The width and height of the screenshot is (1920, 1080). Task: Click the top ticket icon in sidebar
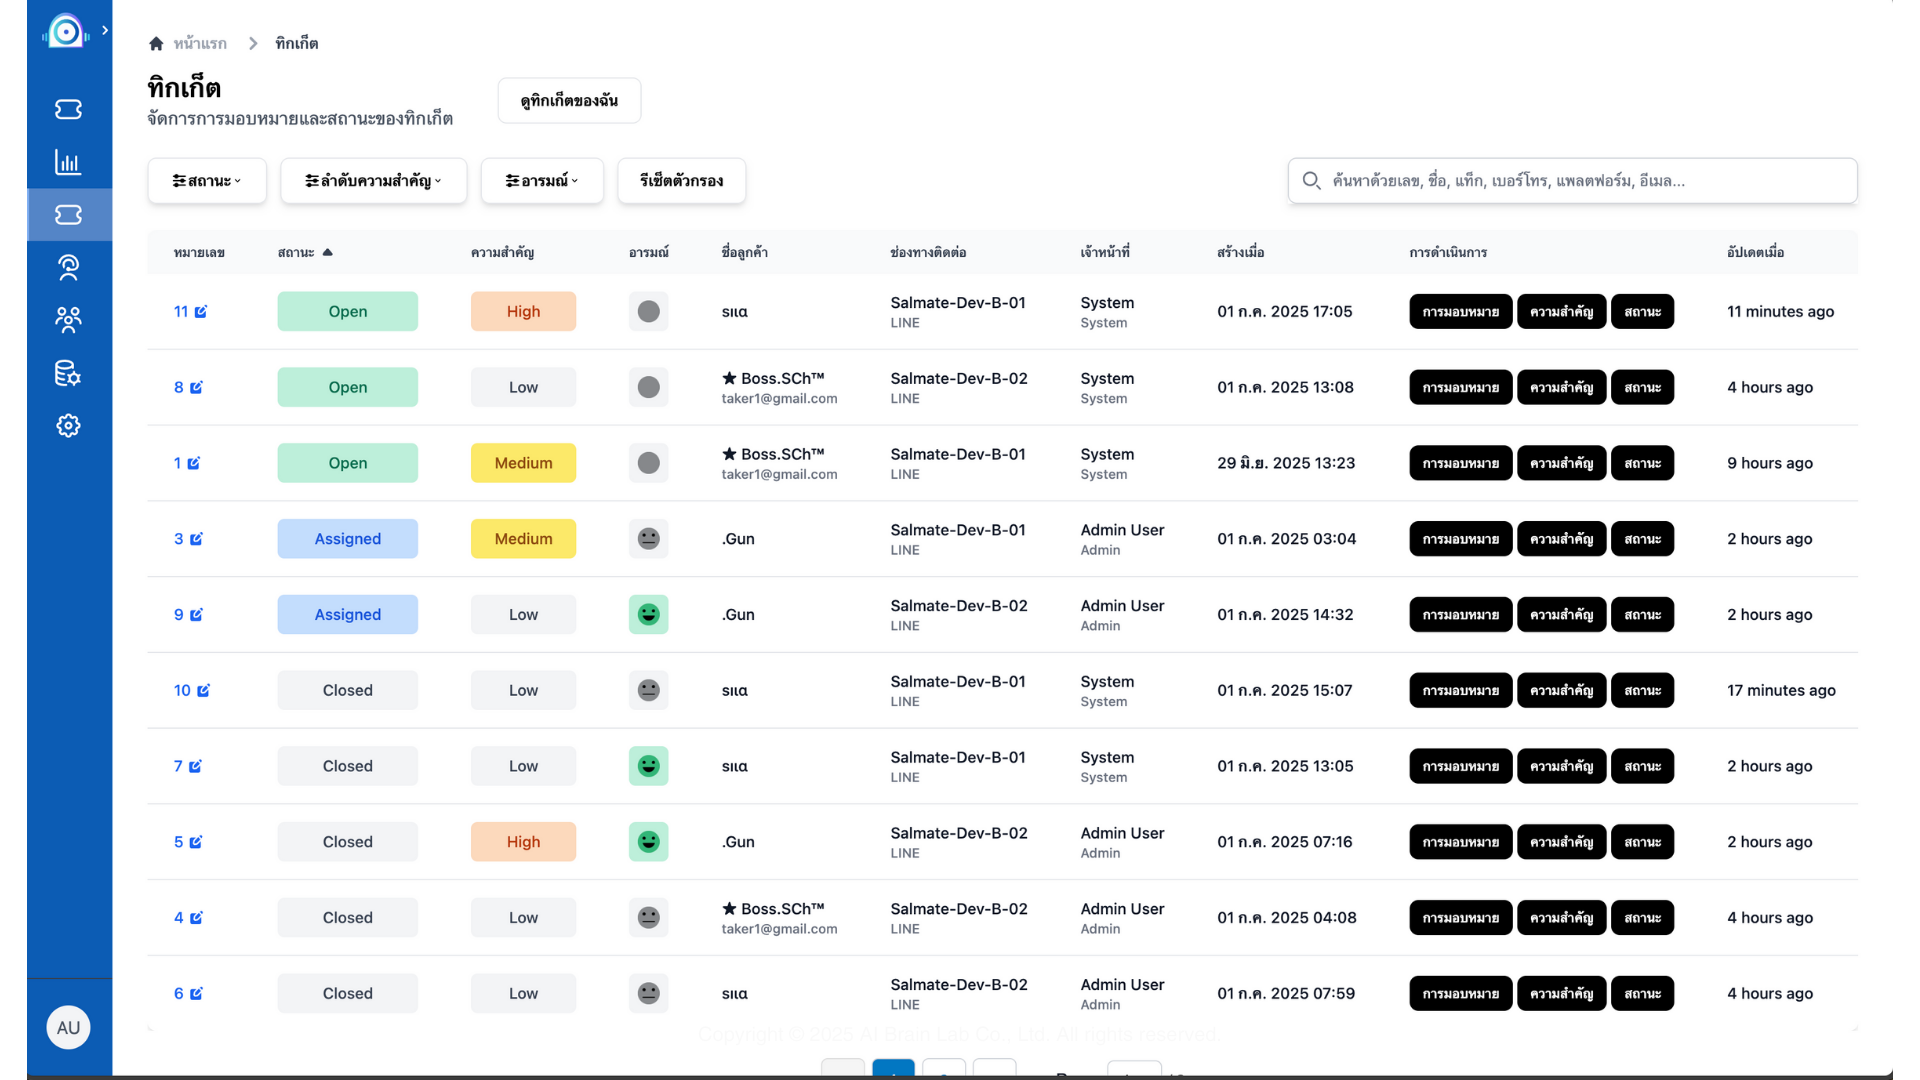68,109
